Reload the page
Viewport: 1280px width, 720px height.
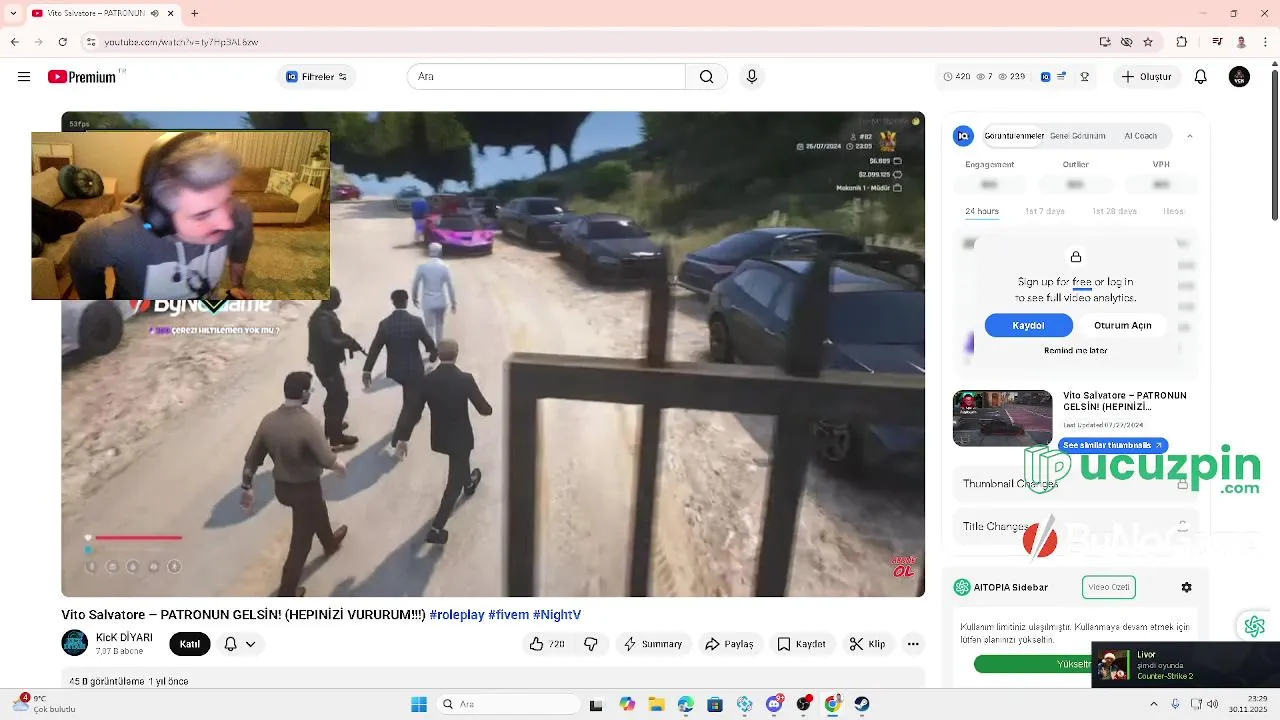(63, 42)
